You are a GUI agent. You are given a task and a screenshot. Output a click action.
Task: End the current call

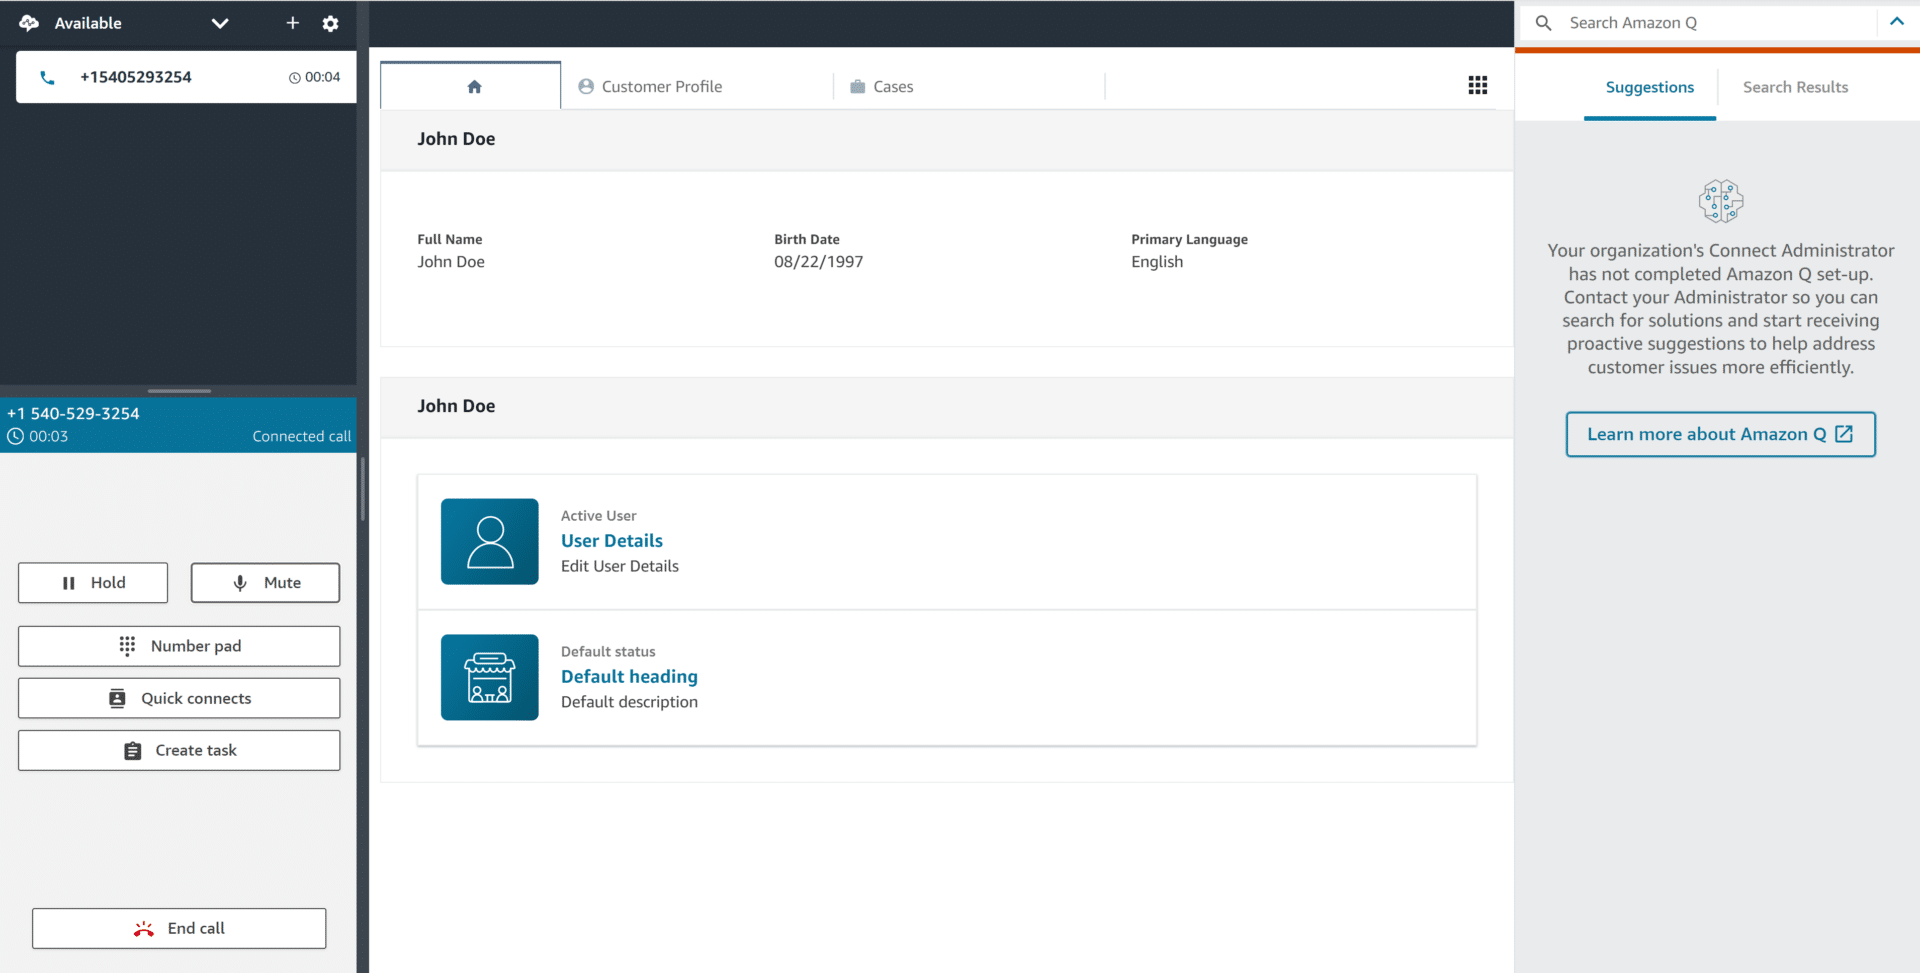[178, 928]
